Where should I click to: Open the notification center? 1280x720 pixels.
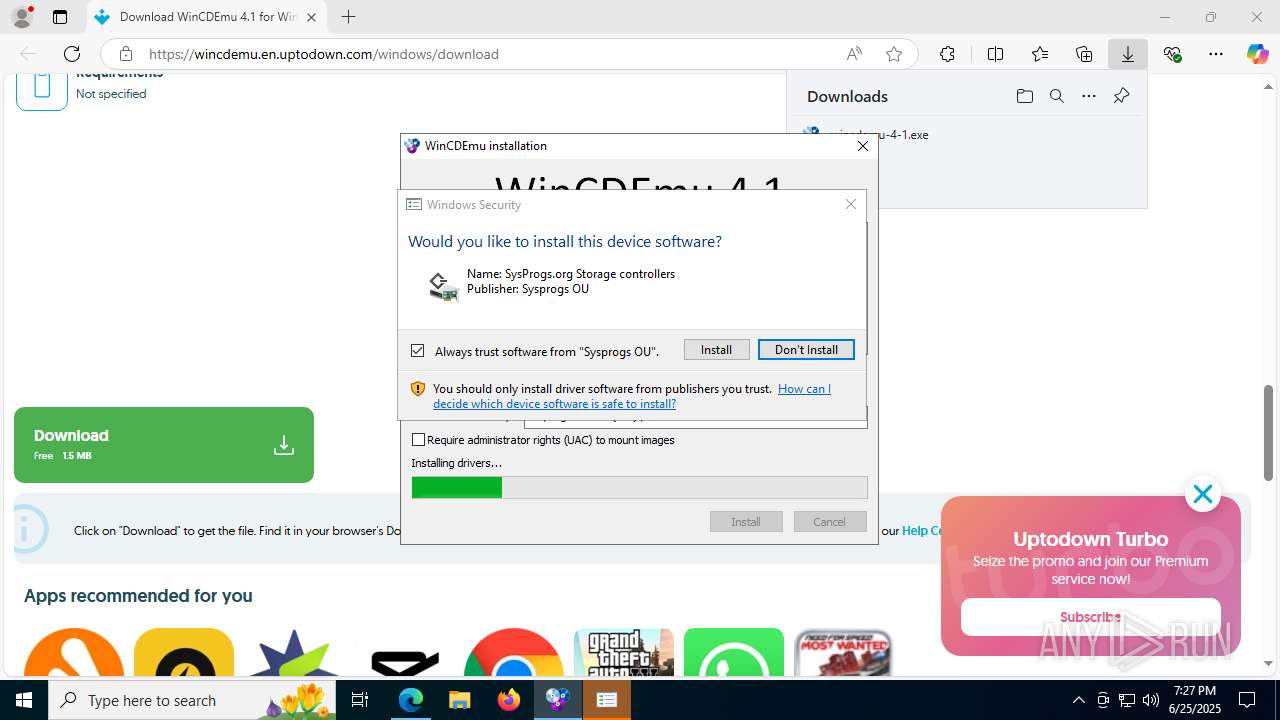pyautogui.click(x=1247, y=700)
